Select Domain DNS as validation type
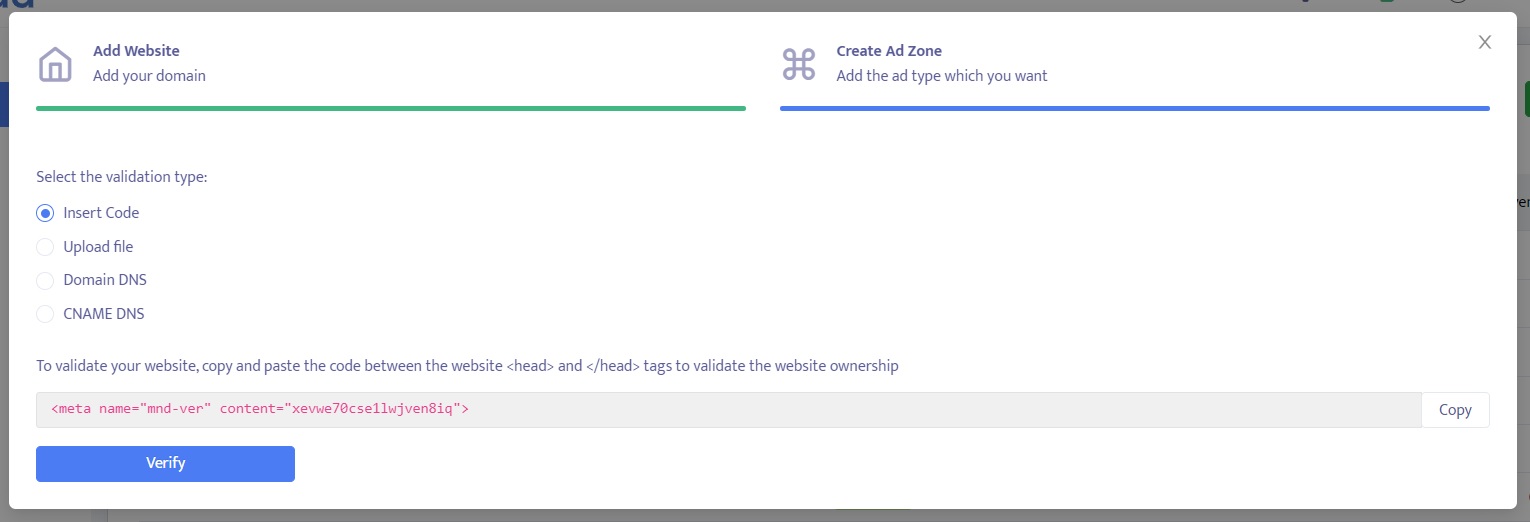 (x=45, y=281)
